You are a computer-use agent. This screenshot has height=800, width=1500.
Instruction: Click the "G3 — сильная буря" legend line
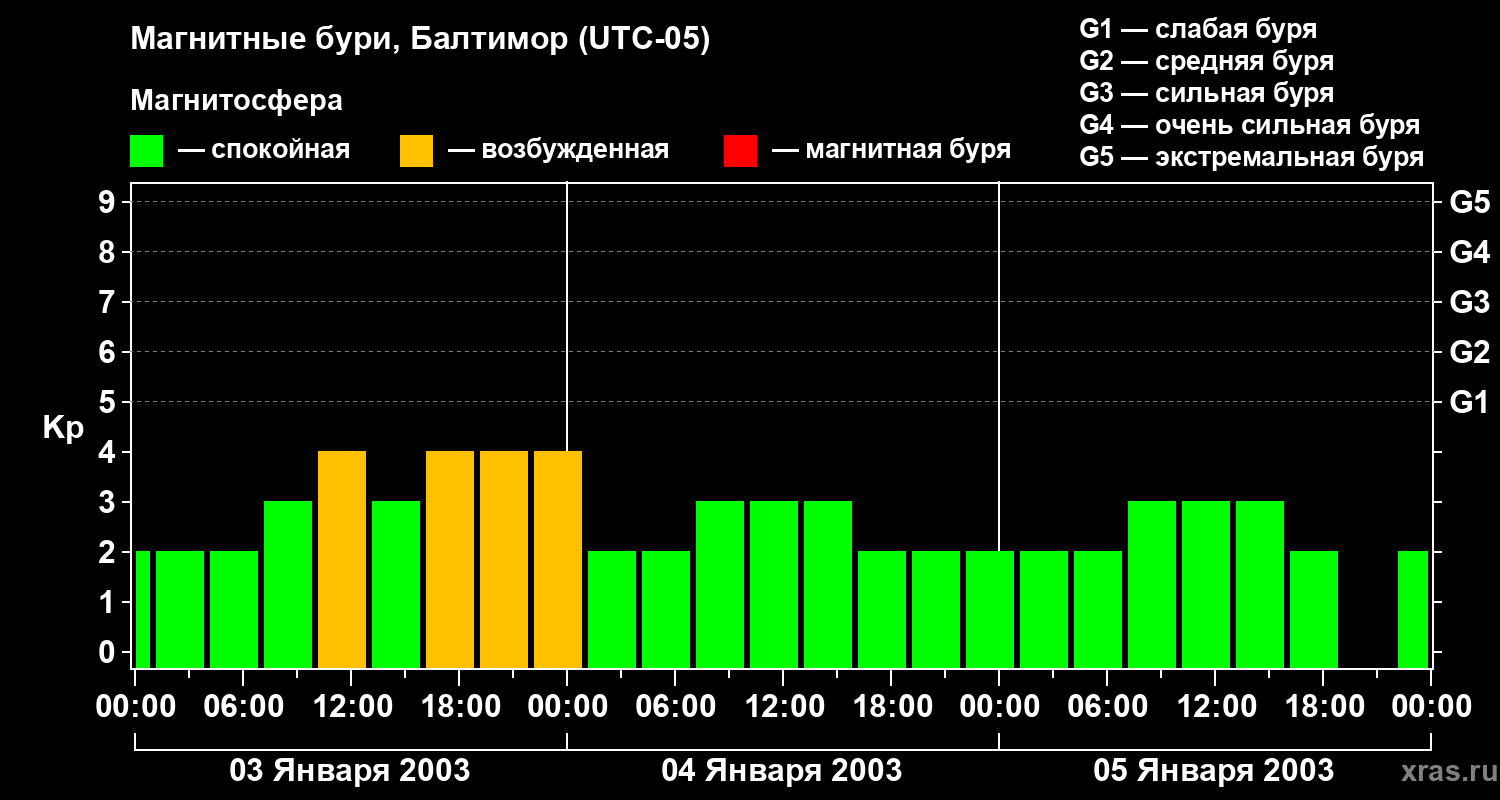tap(1206, 93)
